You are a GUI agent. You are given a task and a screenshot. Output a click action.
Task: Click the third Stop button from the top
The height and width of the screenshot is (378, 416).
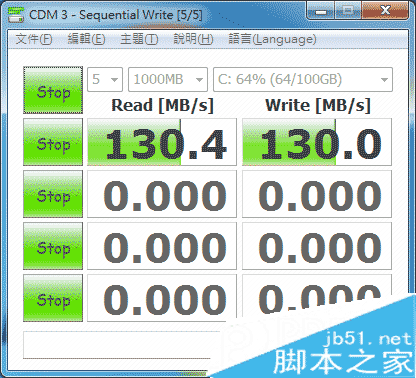point(53,194)
